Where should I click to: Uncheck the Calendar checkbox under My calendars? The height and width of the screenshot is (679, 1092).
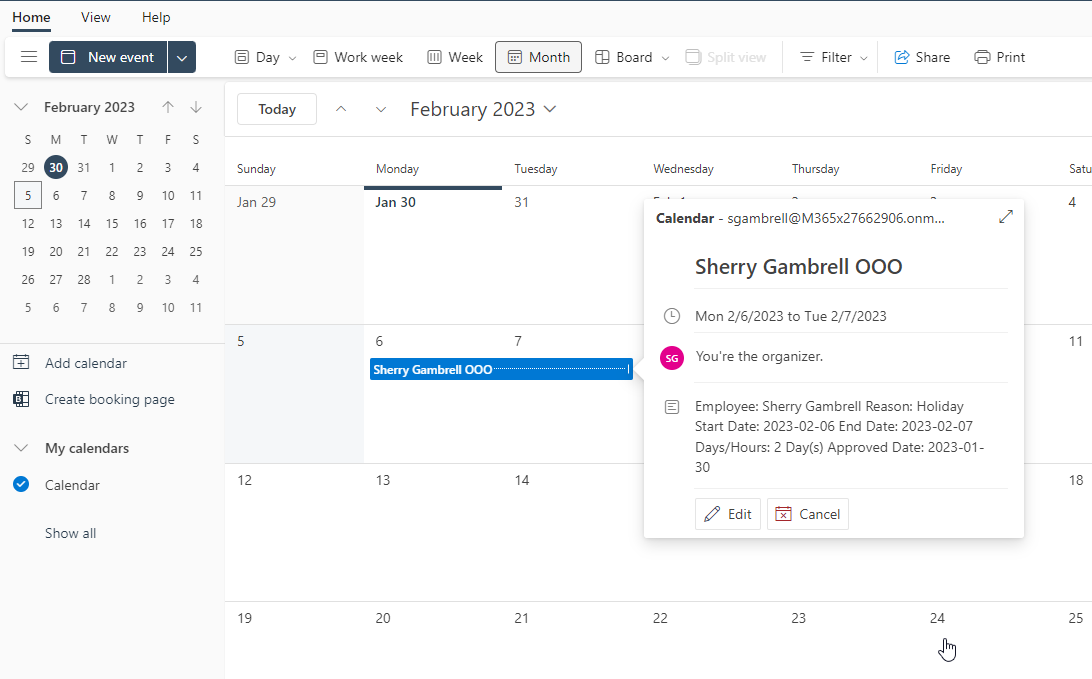pyautogui.click(x=21, y=485)
